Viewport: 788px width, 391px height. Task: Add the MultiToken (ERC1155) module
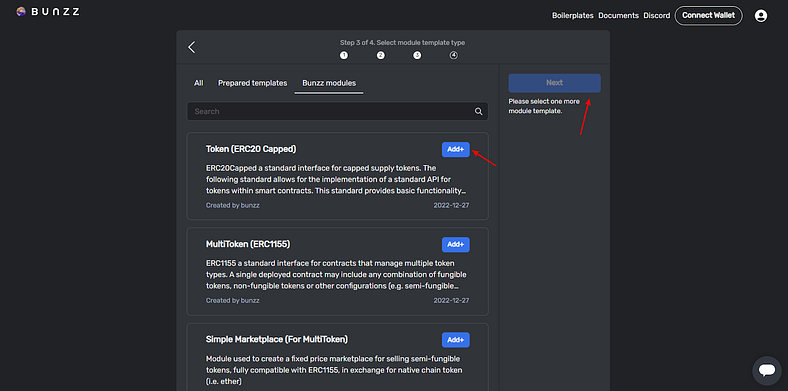[455, 244]
